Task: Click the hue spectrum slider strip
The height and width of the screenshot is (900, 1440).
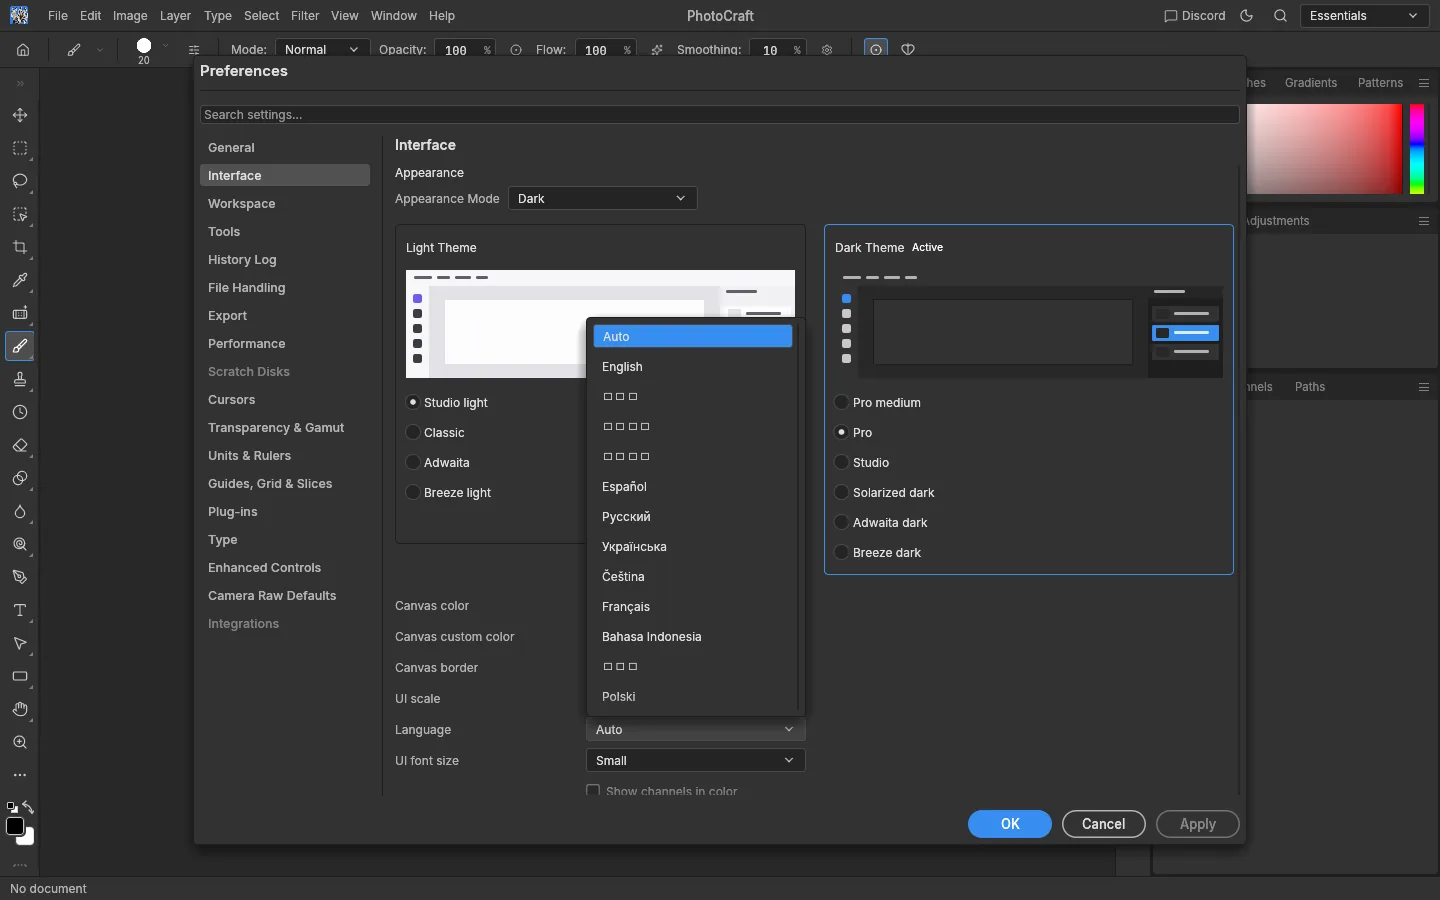Action: [1417, 149]
